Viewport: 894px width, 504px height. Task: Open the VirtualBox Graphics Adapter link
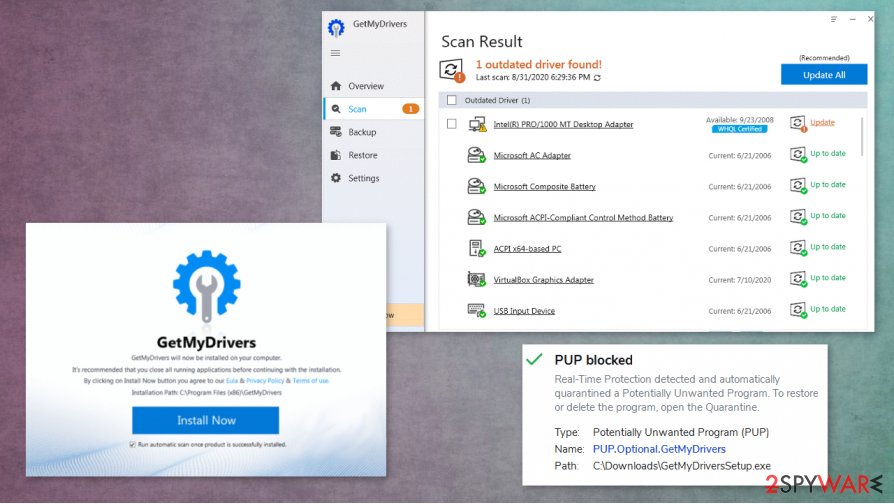tap(543, 280)
